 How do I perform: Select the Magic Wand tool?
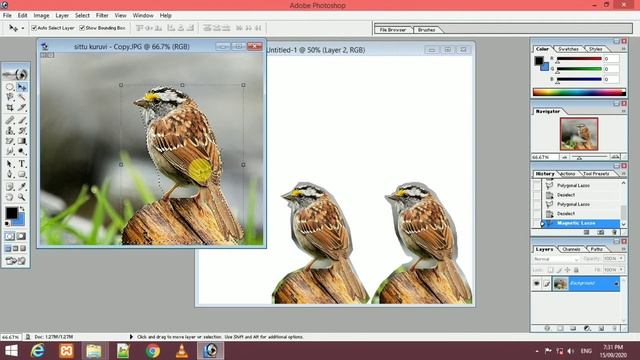pos(22,97)
